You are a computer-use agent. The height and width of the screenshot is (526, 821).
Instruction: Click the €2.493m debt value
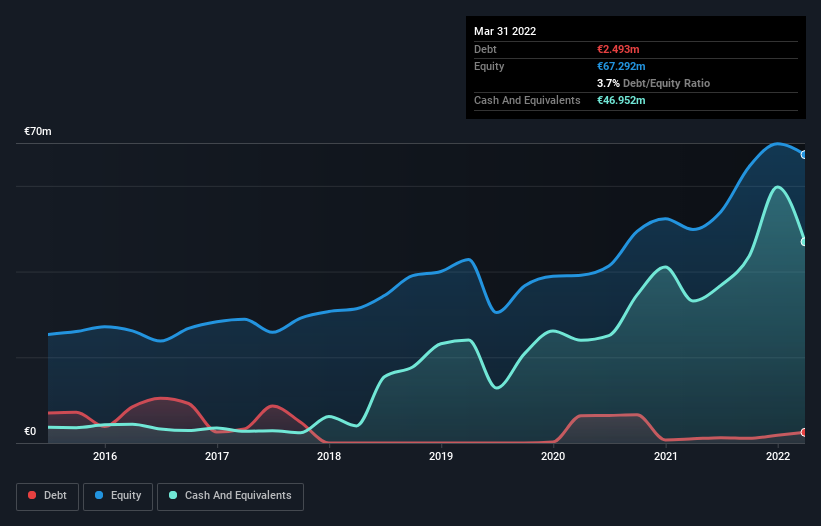coord(618,49)
